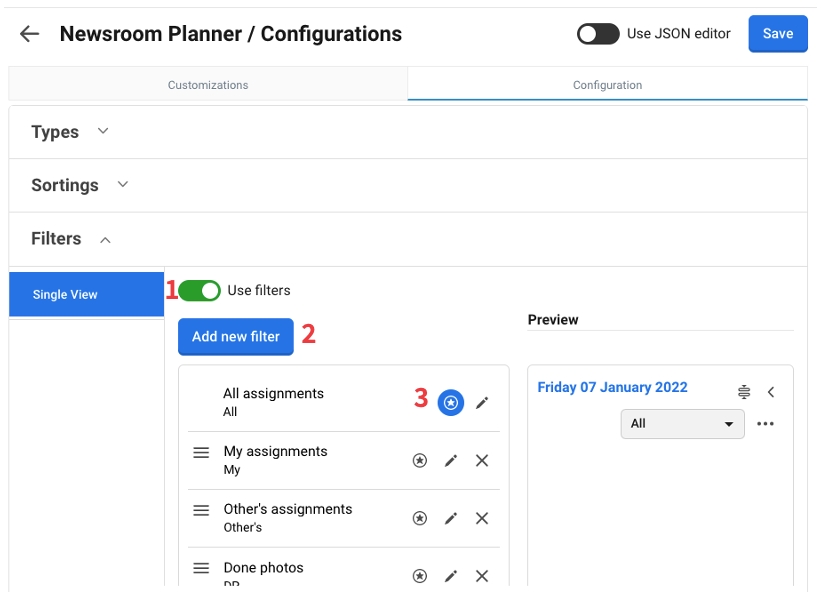
Task: Set All assignments as default filter star
Action: pos(451,402)
